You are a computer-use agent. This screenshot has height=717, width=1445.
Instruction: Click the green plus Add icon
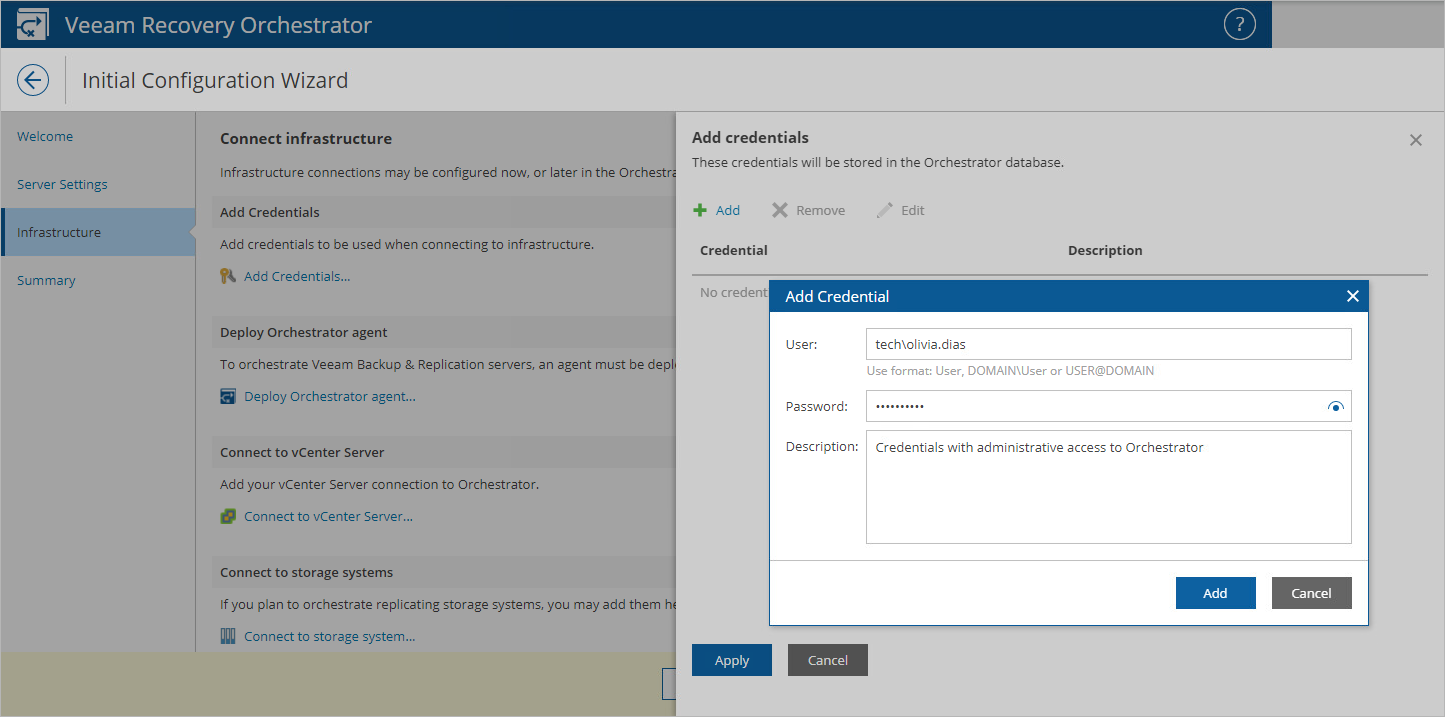tap(700, 210)
